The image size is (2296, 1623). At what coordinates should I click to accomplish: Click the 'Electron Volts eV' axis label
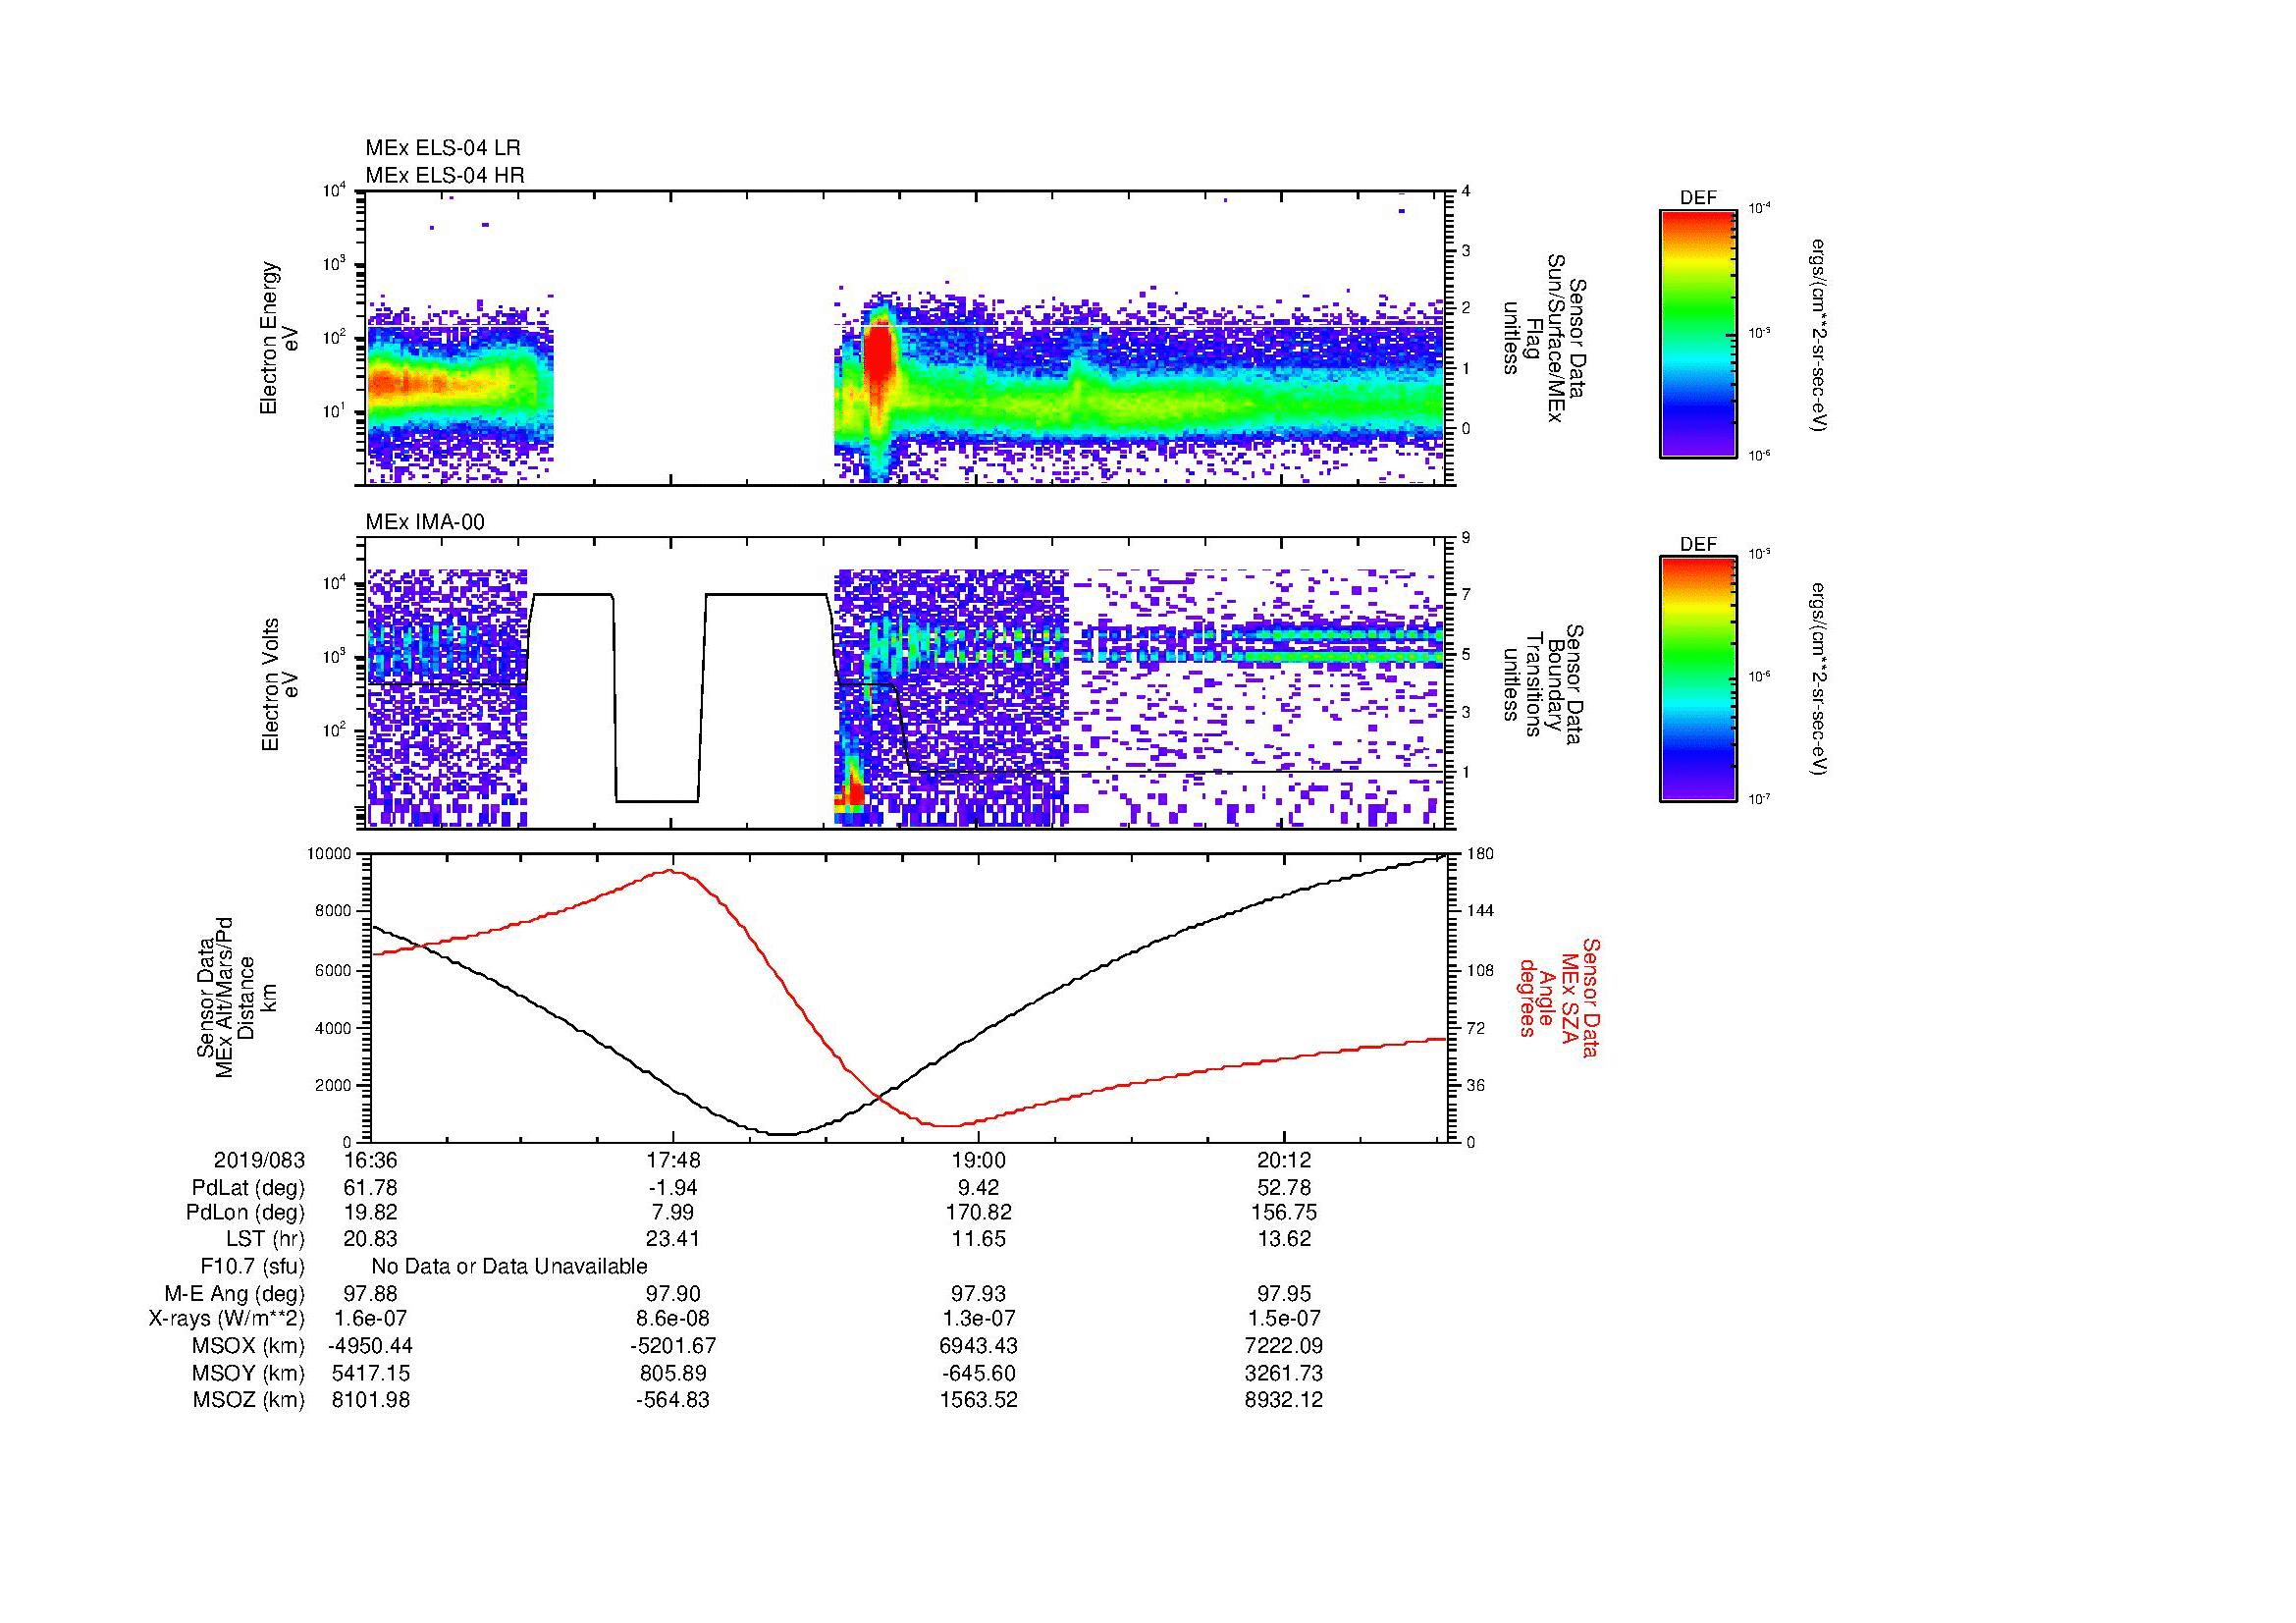[280, 684]
